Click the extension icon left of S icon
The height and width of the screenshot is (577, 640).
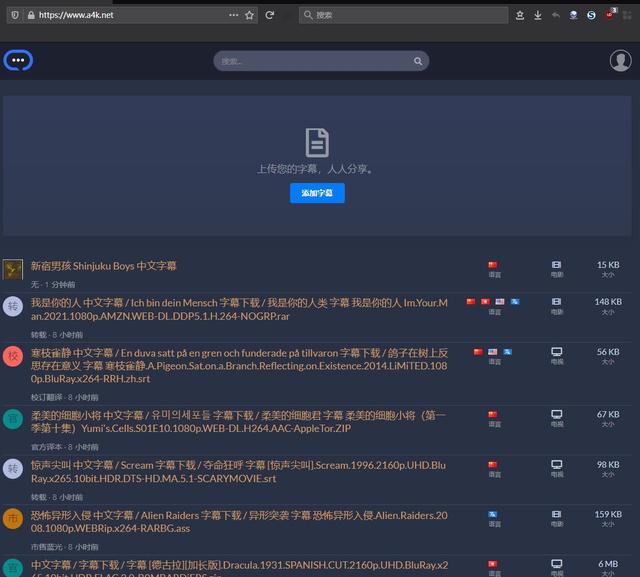tap(573, 16)
